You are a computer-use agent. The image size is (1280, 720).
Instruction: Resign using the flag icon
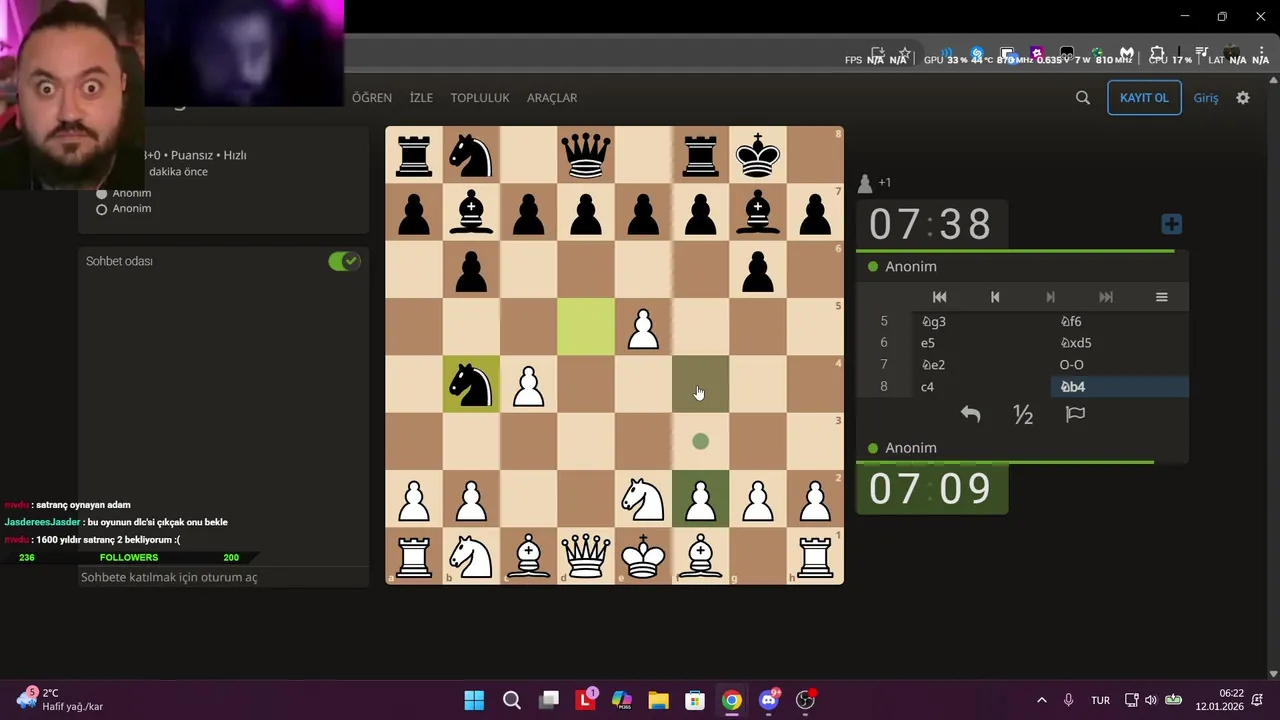point(1076,414)
